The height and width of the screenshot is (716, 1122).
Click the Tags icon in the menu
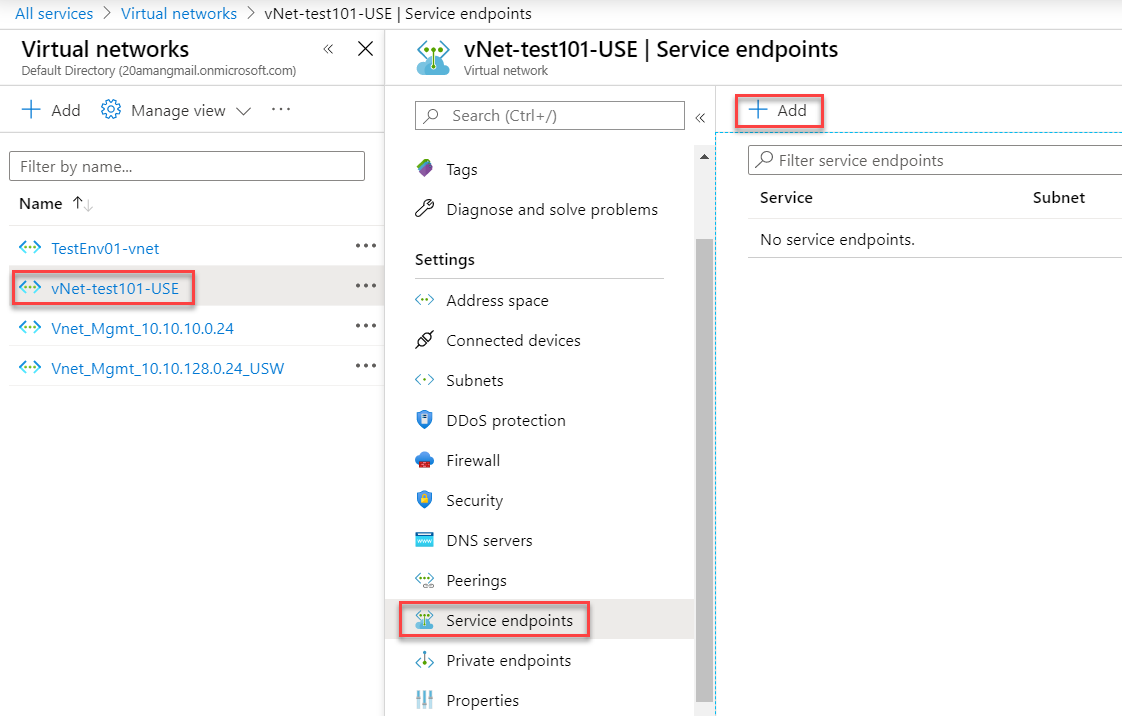click(424, 169)
